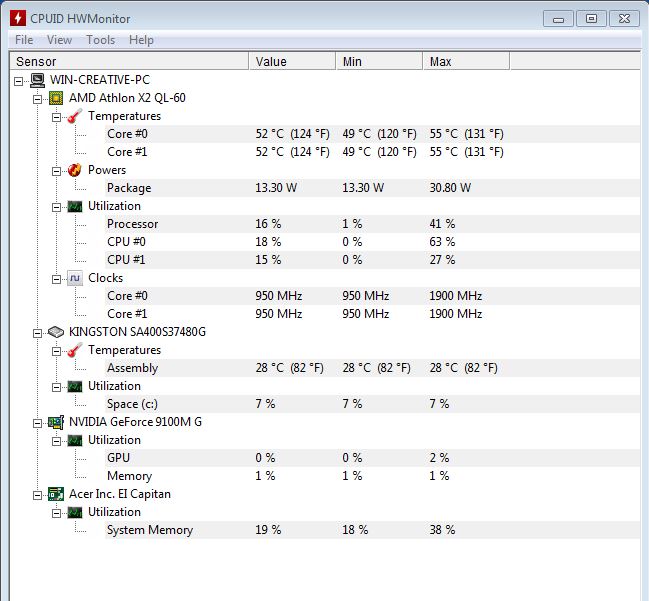Screen dimensions: 649x601
Task: Click the WIN-CREATIVE-PC computer icon
Action: tap(38, 80)
